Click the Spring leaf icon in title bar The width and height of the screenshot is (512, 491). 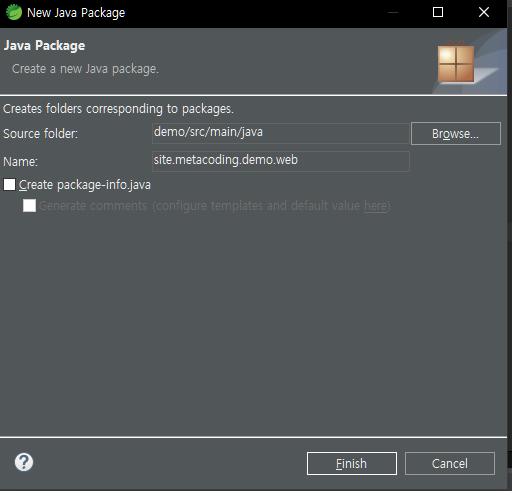click(14, 12)
